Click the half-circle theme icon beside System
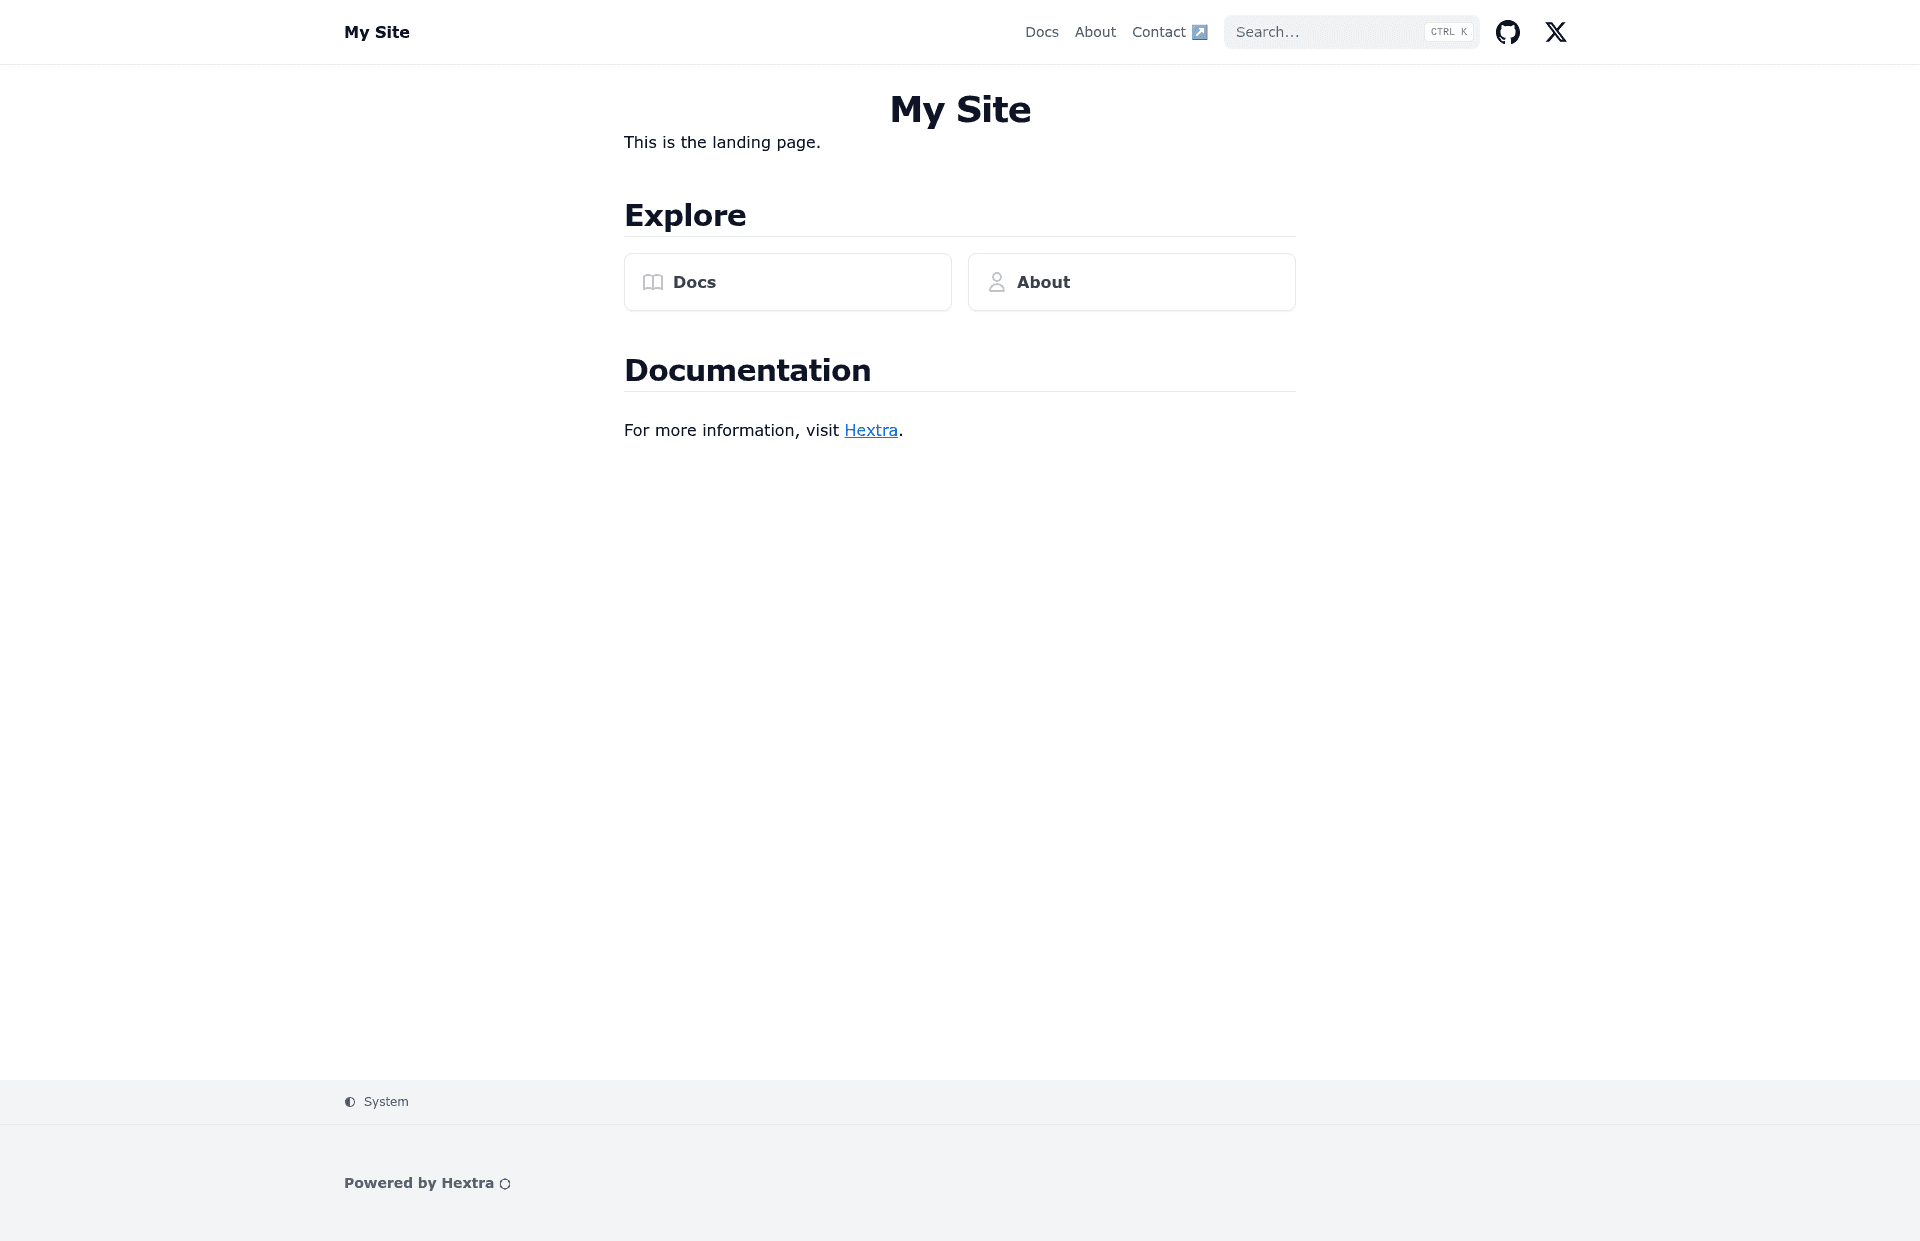1920x1241 pixels. pyautogui.click(x=350, y=1102)
